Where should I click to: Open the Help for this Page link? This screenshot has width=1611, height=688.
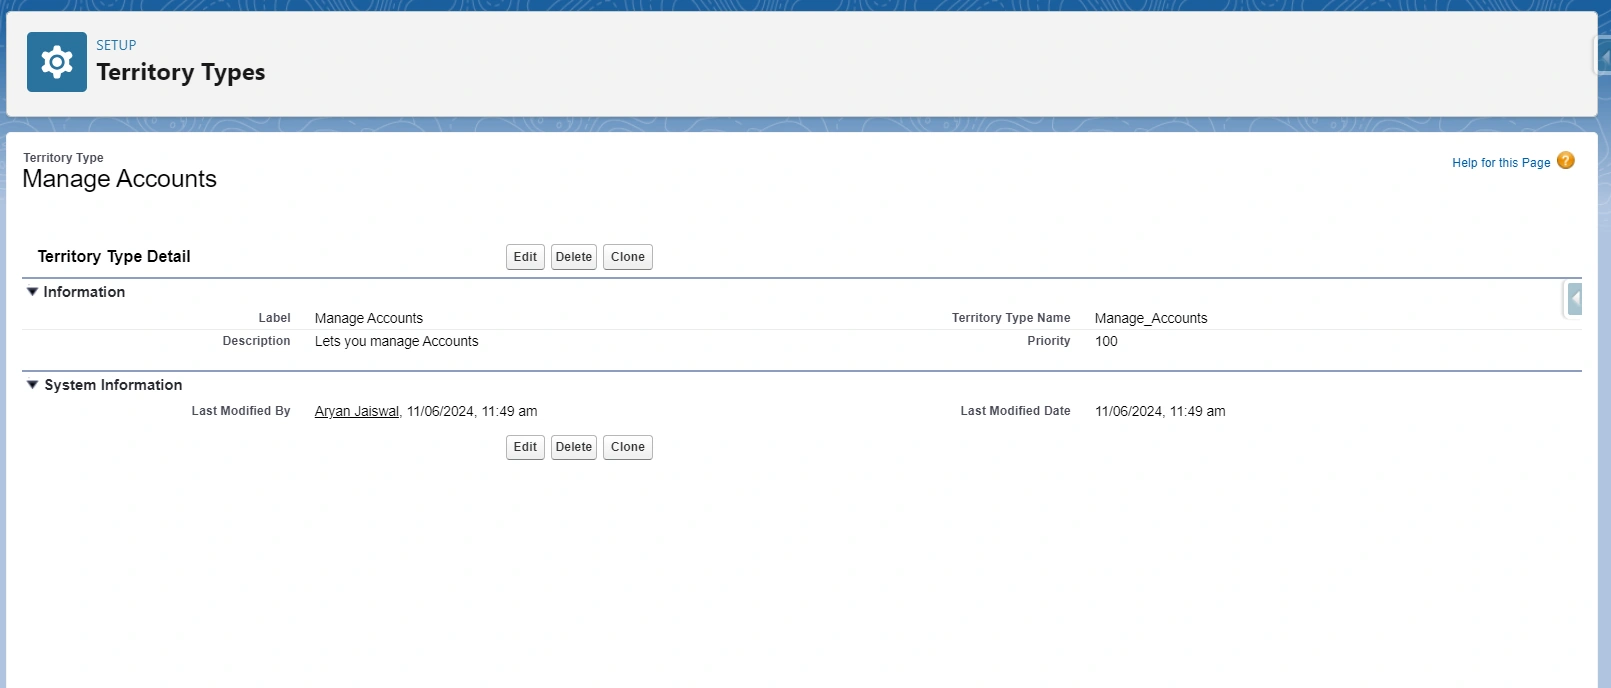pyautogui.click(x=1500, y=163)
